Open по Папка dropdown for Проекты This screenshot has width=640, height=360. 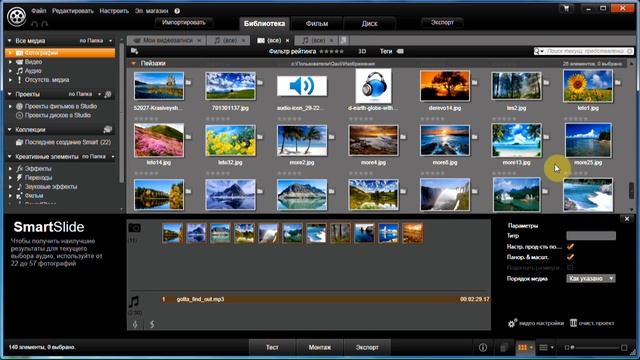coord(84,94)
